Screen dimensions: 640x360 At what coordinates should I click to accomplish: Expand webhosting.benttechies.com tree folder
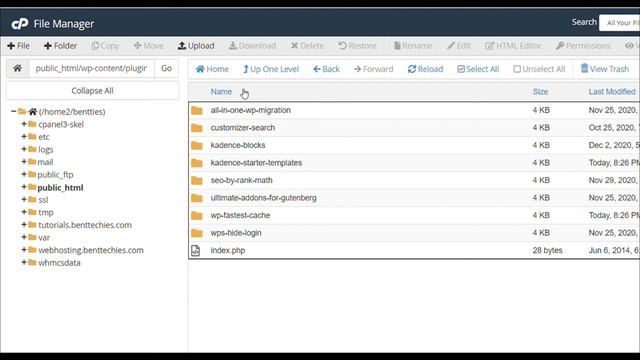coord(24,250)
